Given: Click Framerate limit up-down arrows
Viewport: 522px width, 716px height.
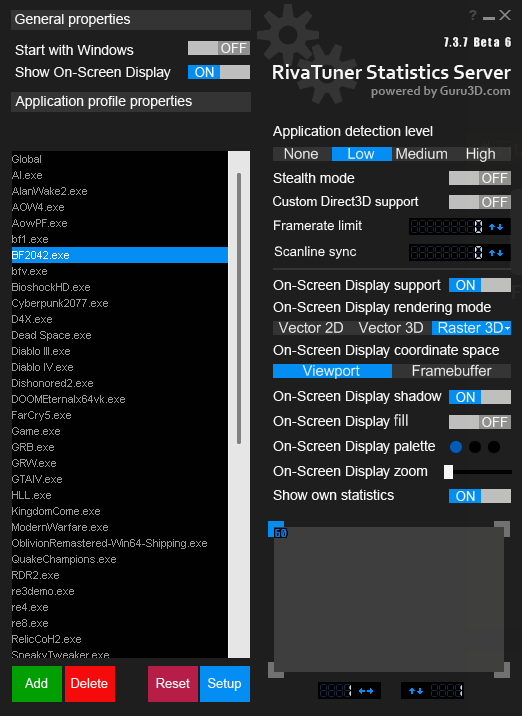Looking at the screenshot, I should pyautogui.click(x=496, y=226).
